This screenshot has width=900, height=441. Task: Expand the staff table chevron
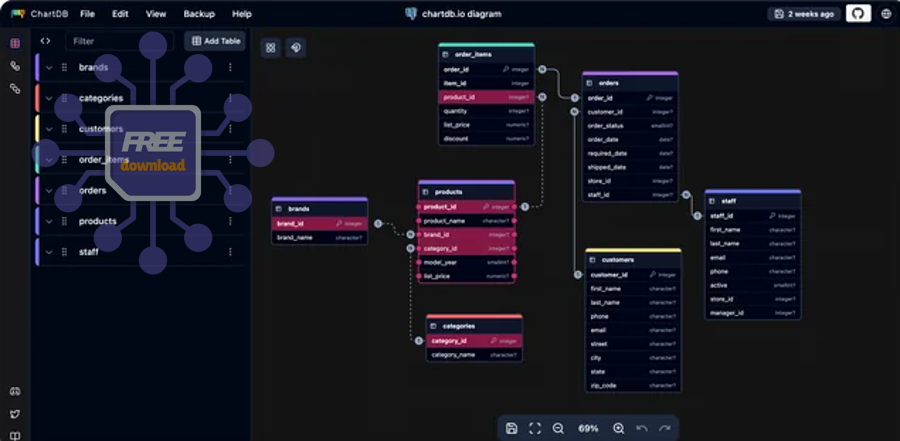click(x=49, y=252)
